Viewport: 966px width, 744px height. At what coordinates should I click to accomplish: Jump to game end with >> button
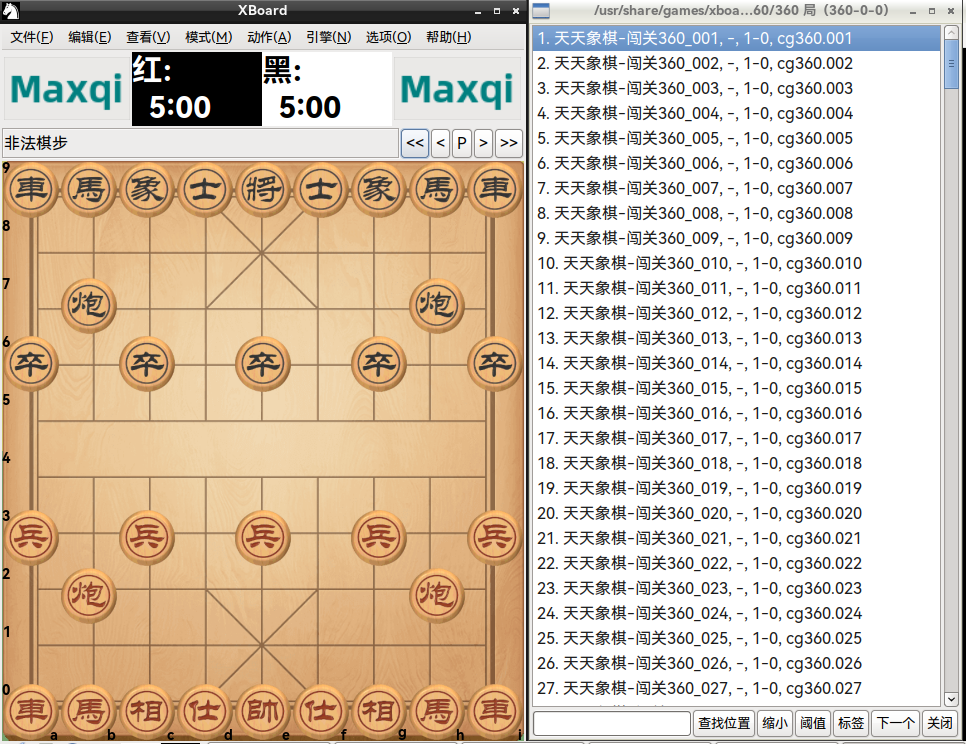(509, 144)
